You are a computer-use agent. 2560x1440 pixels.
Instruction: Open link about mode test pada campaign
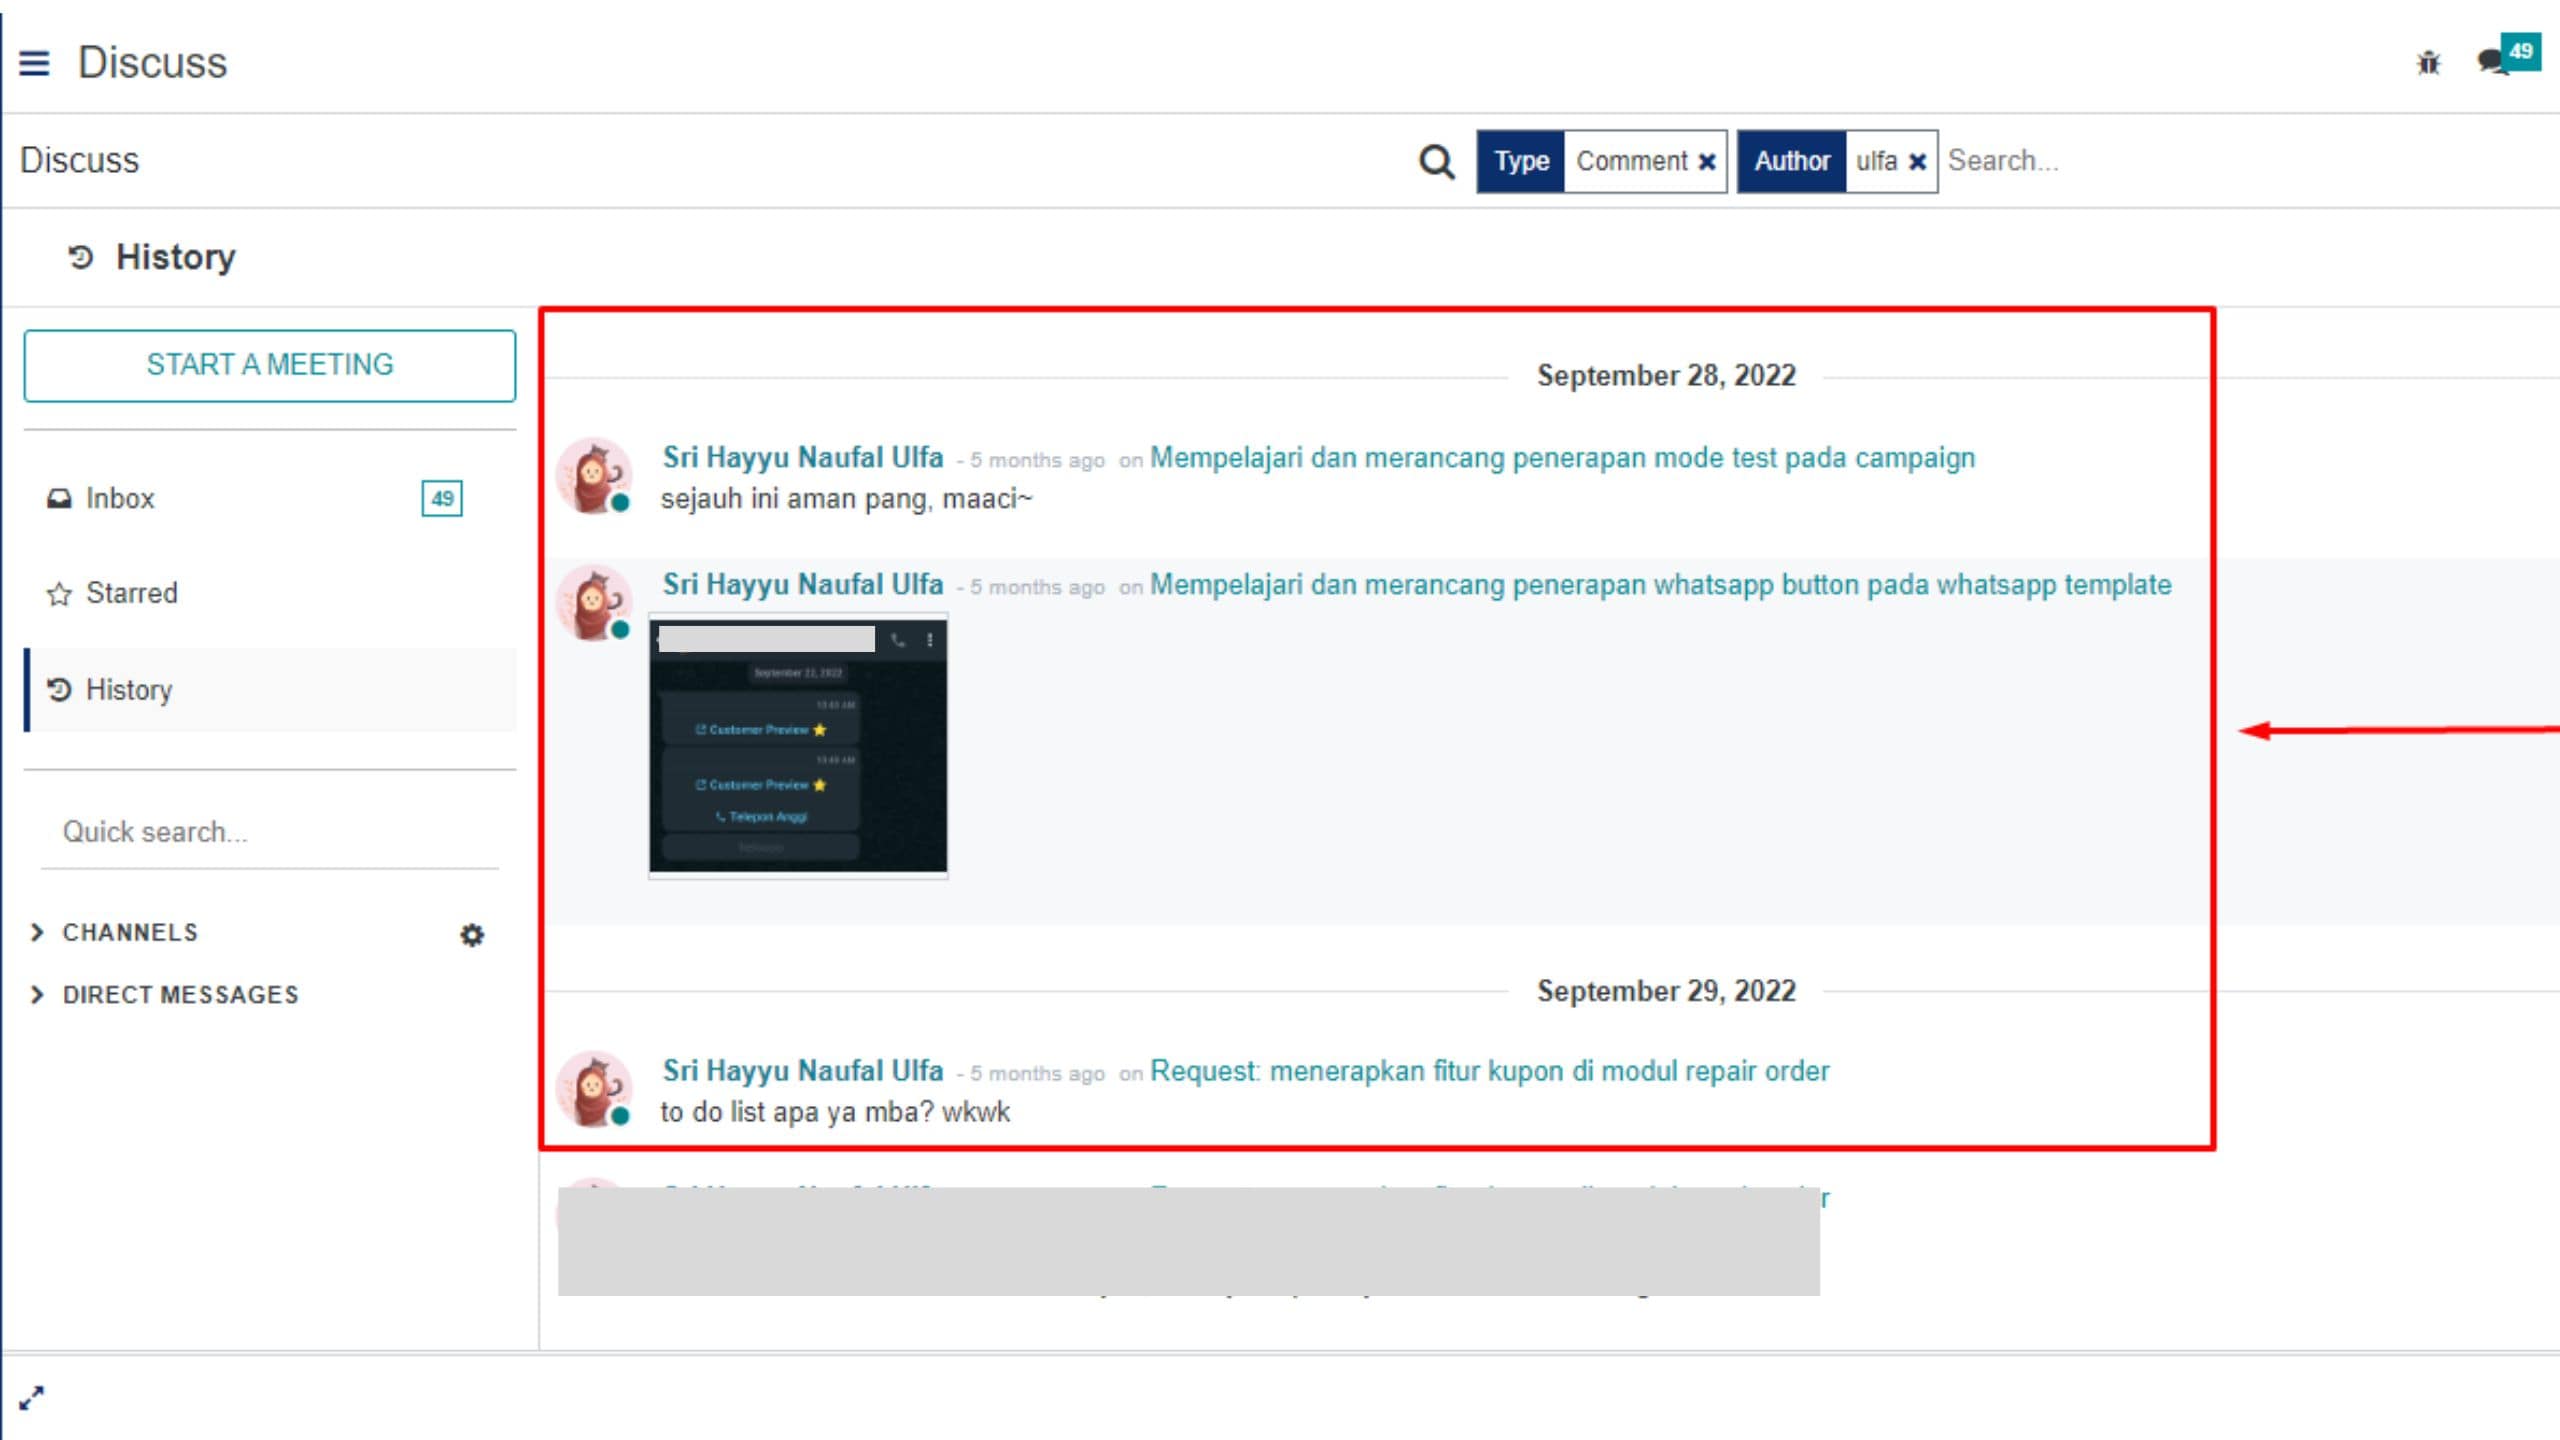click(1562, 458)
